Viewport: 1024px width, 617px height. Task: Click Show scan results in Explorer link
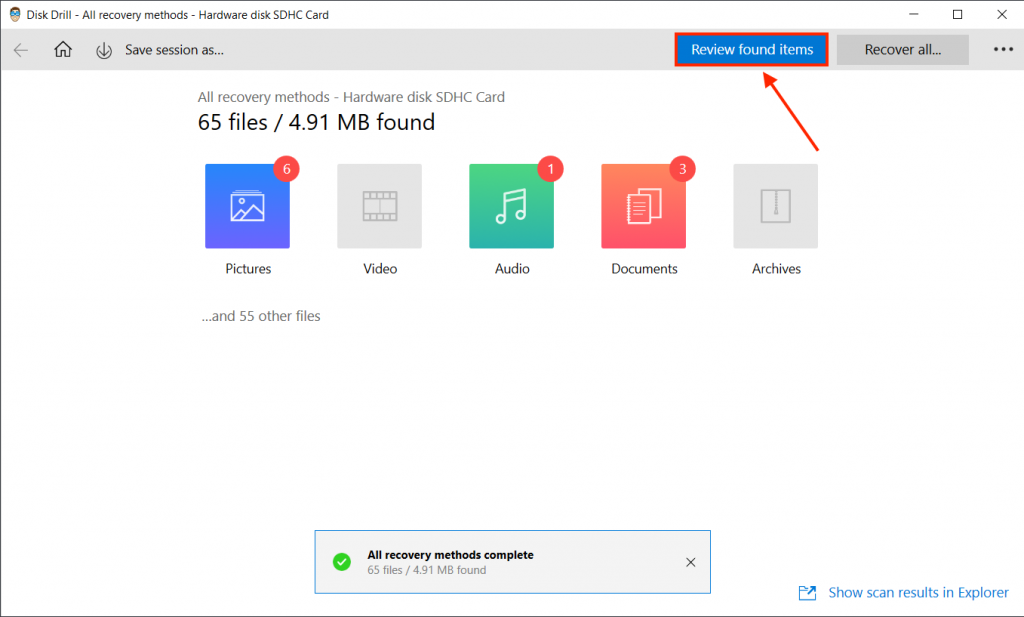918,592
